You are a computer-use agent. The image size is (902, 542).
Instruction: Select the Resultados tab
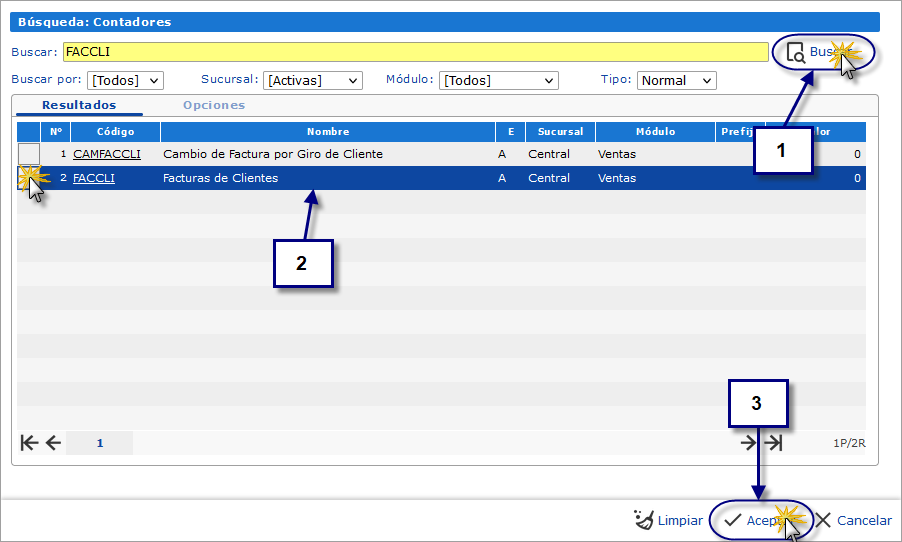tap(79, 105)
